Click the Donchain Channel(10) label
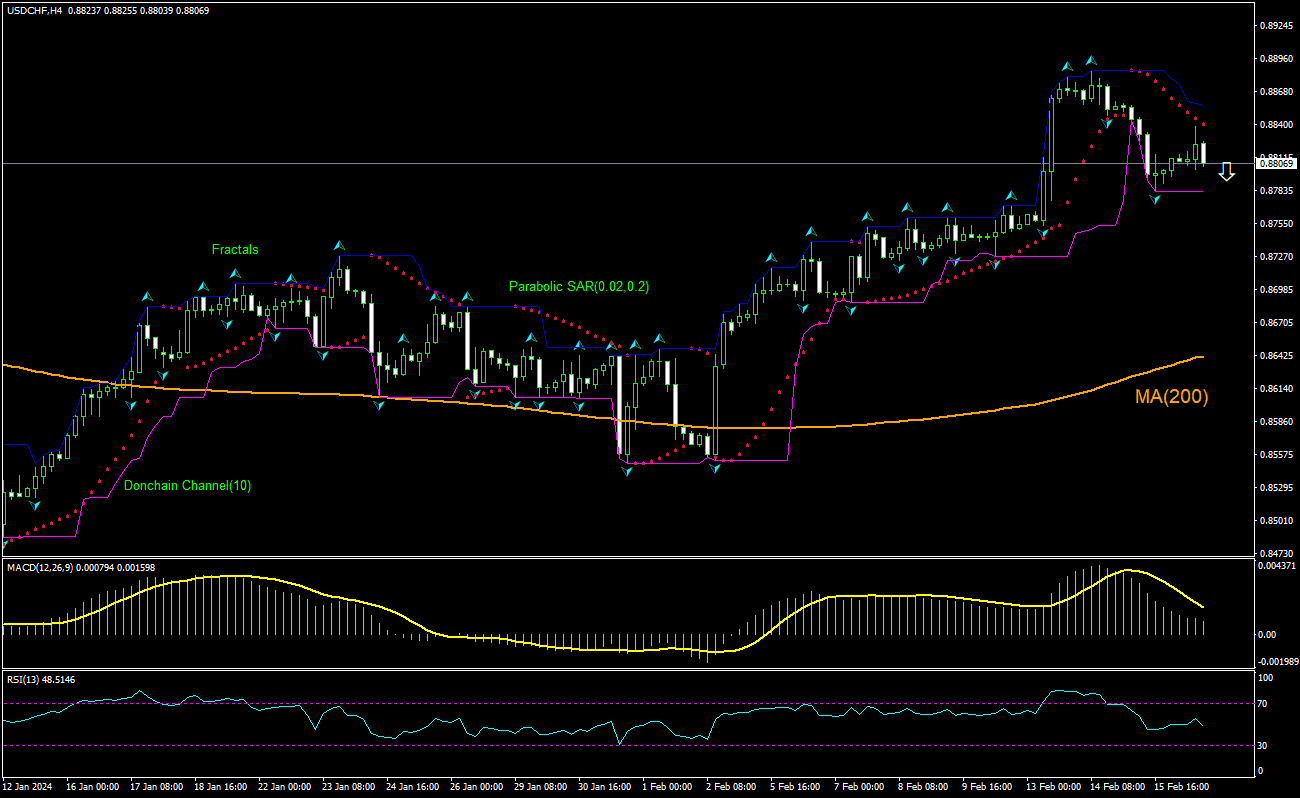 click(x=187, y=486)
